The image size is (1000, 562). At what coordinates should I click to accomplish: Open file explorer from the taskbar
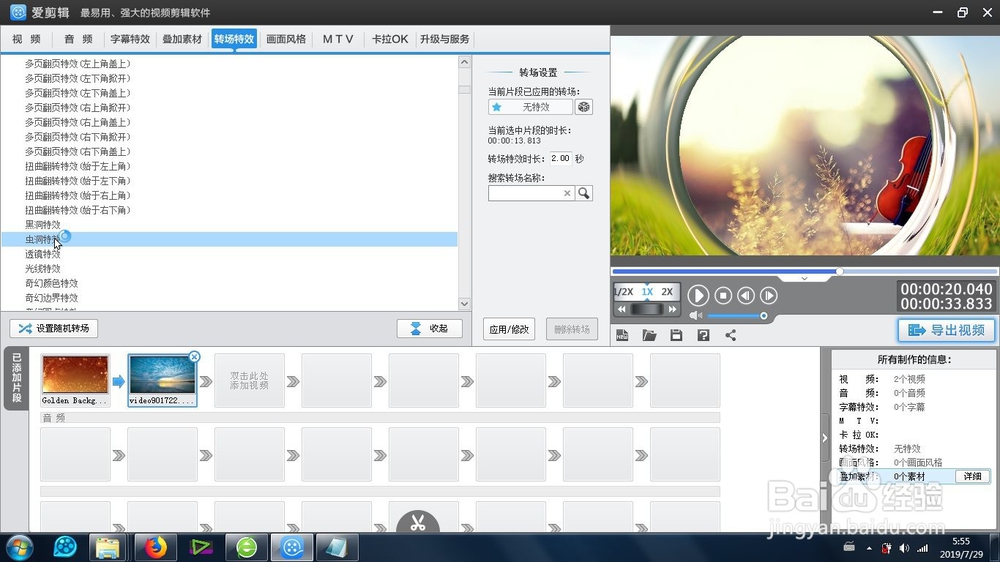(108, 547)
